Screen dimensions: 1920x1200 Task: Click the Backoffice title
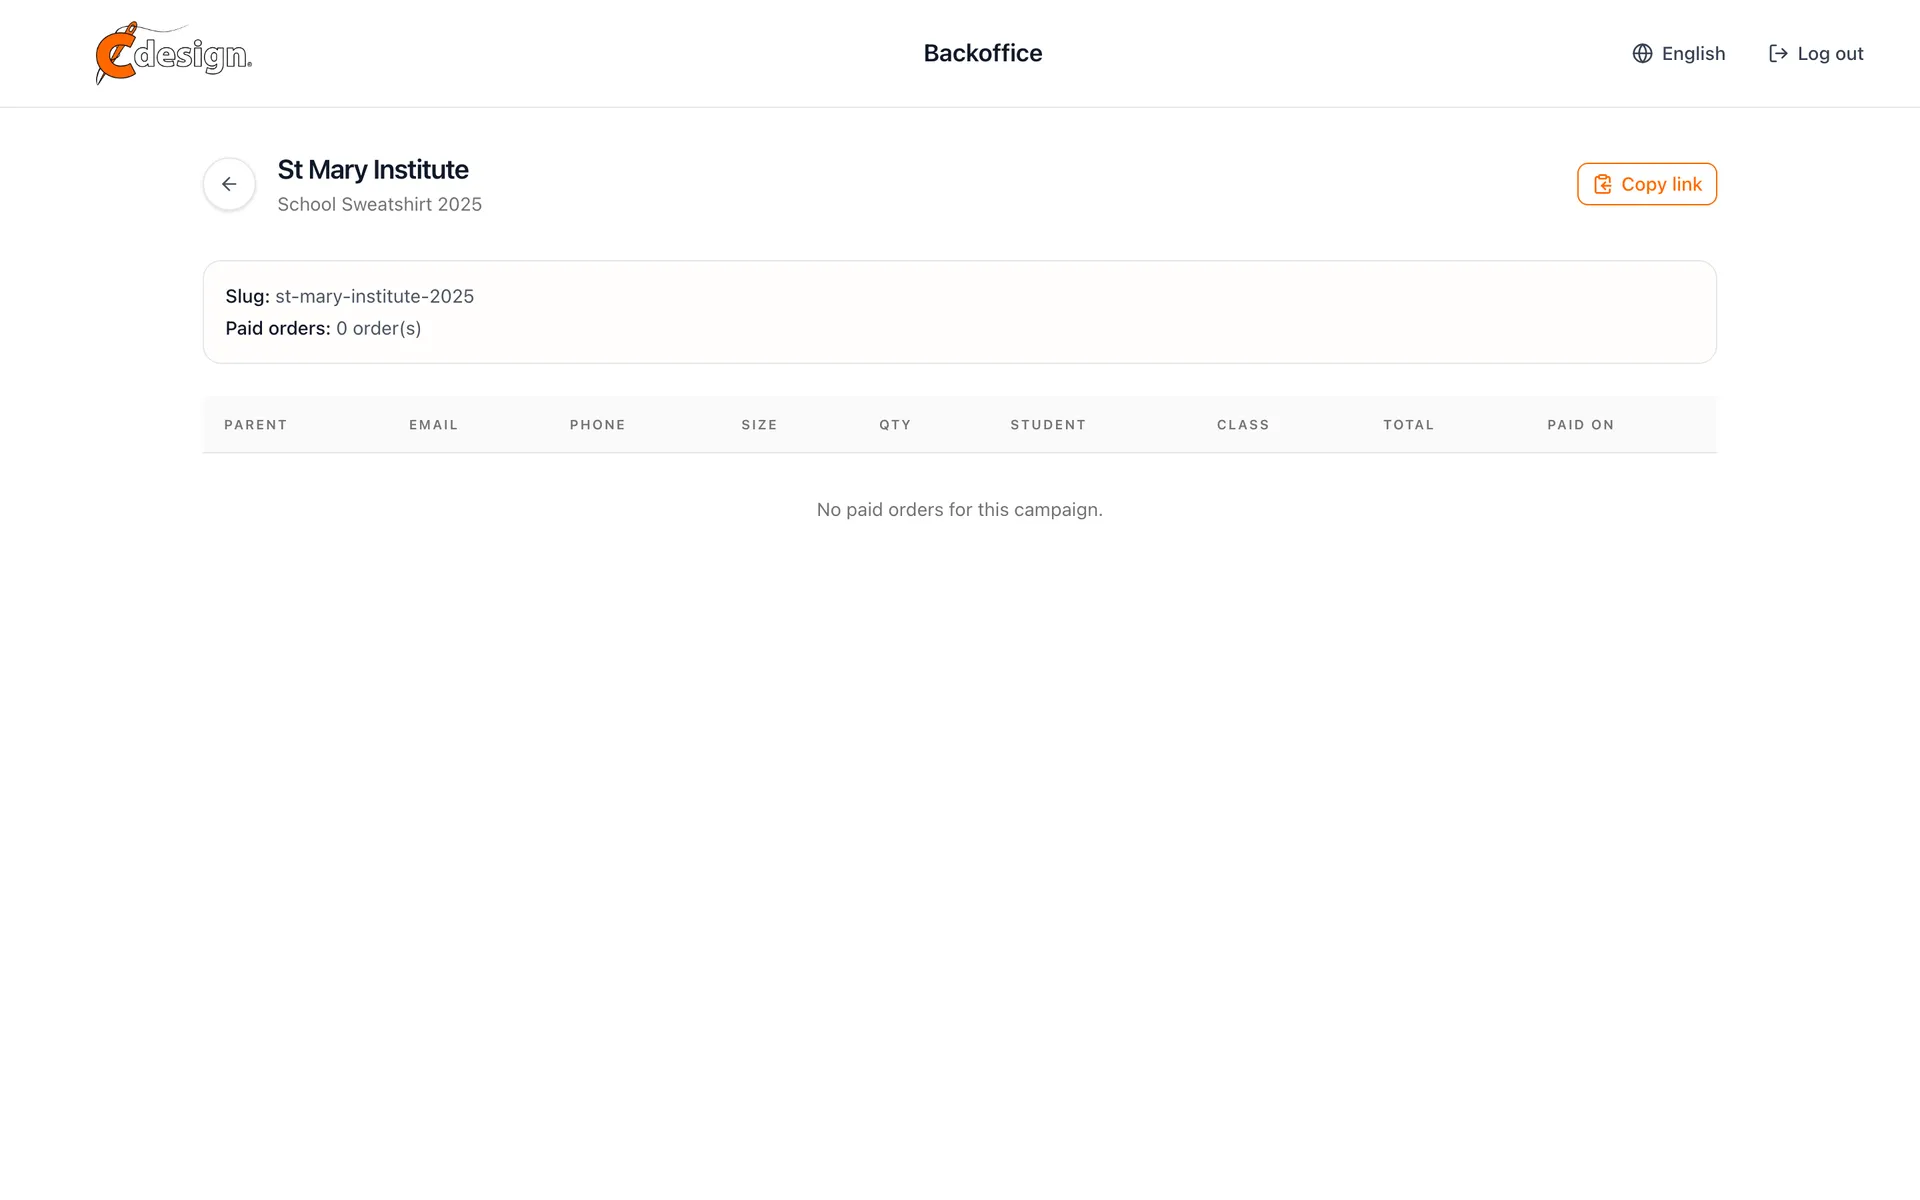(983, 53)
